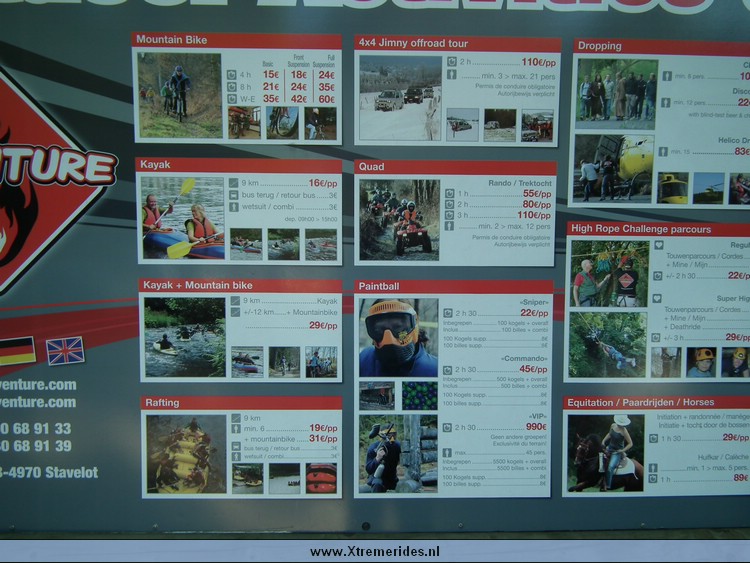Viewport: 750px width, 563px height.
Task: Click the zipline rider photo in High Rope
Action: [x=607, y=345]
